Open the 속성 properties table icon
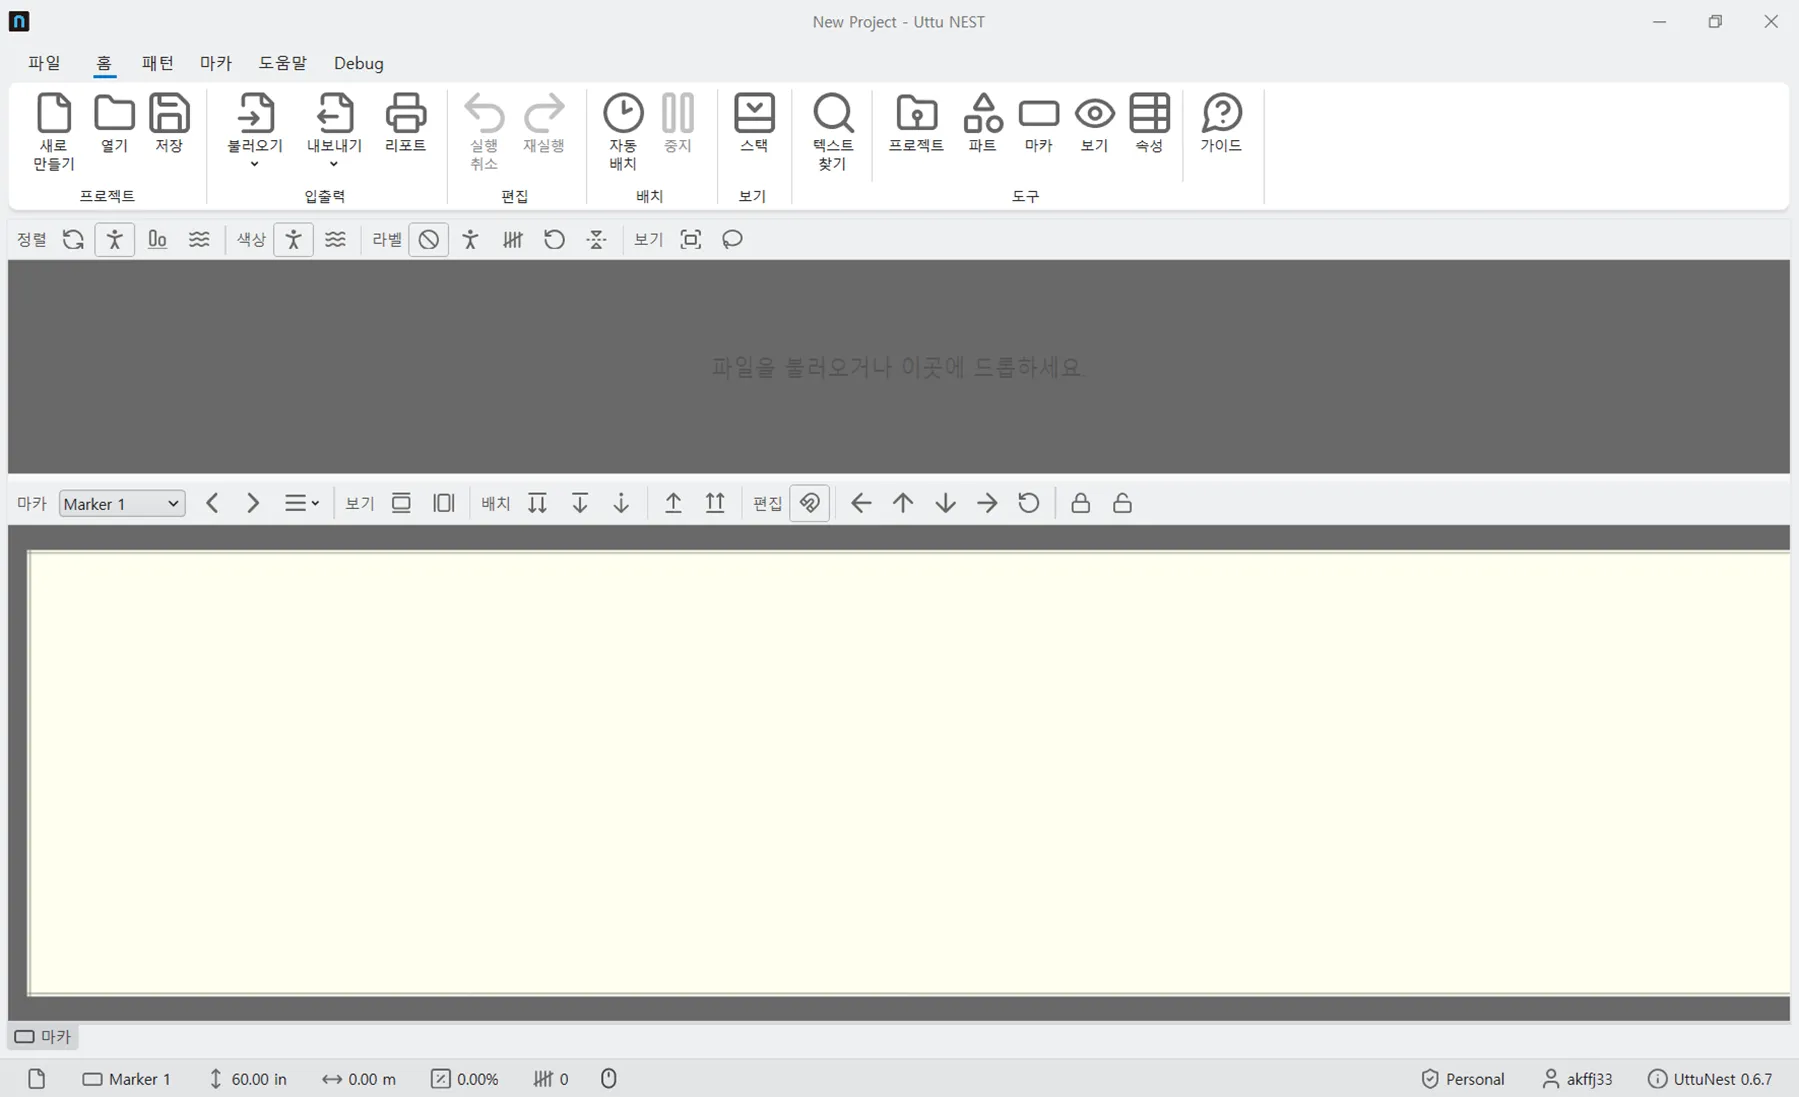The width and height of the screenshot is (1799, 1097). (1149, 123)
